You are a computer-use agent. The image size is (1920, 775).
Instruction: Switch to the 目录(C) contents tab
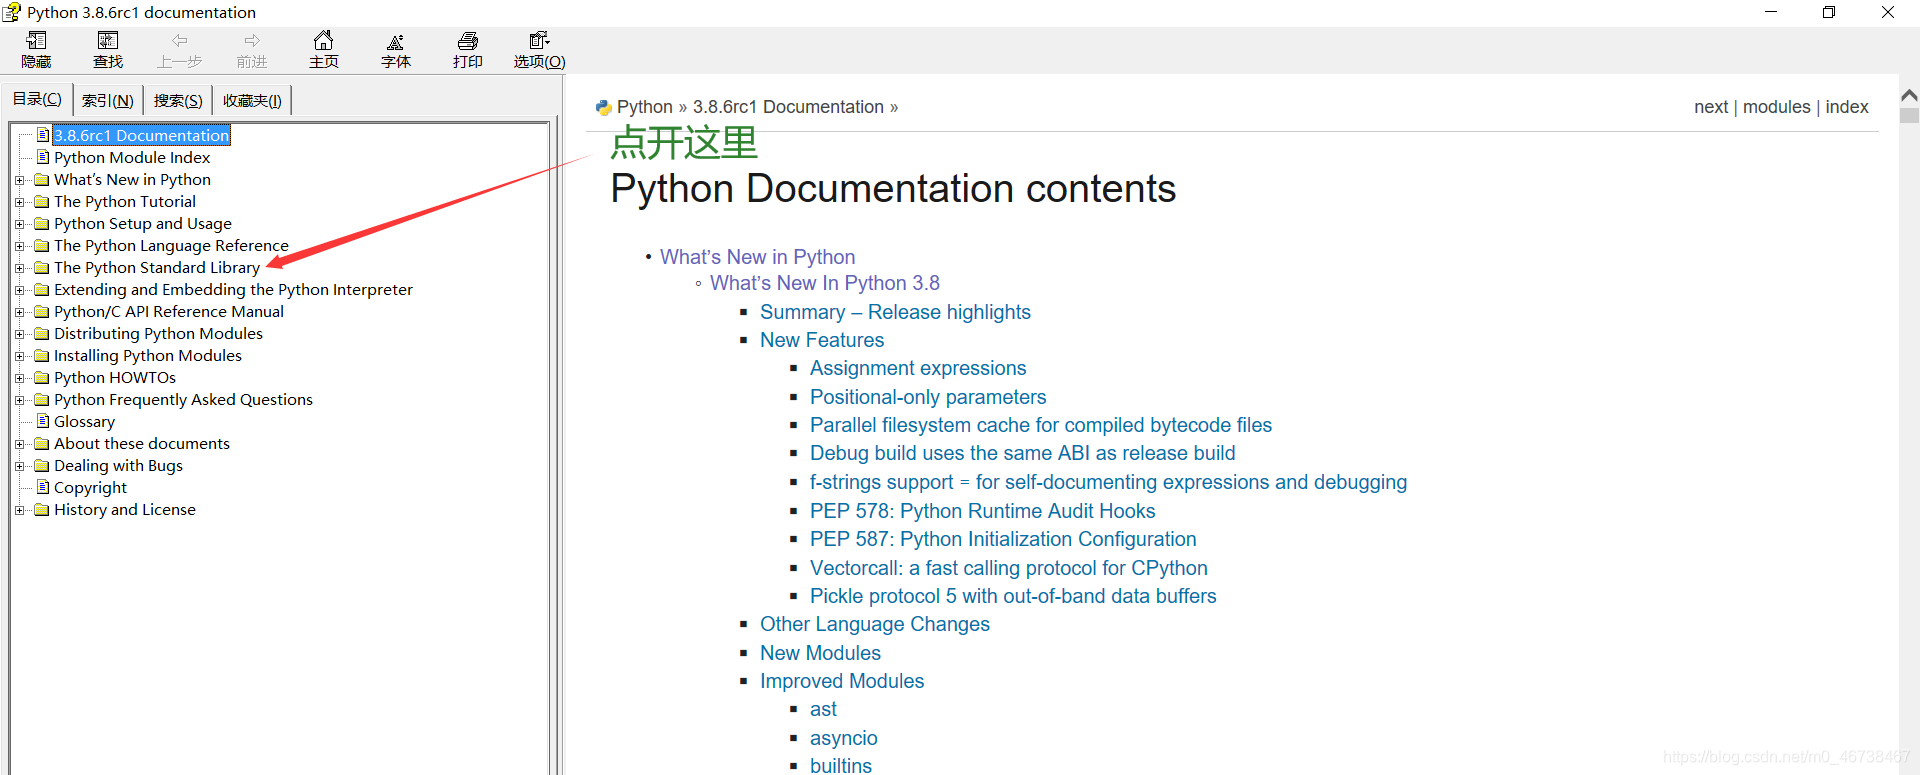click(37, 99)
